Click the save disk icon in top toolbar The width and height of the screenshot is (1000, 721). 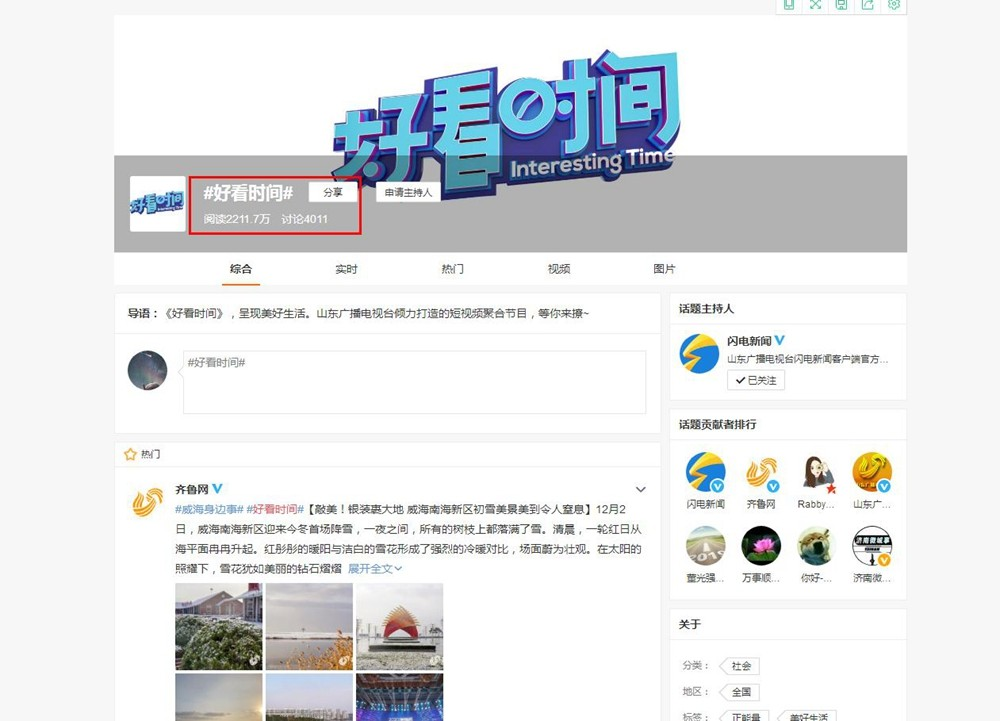pyautogui.click(x=841, y=4)
